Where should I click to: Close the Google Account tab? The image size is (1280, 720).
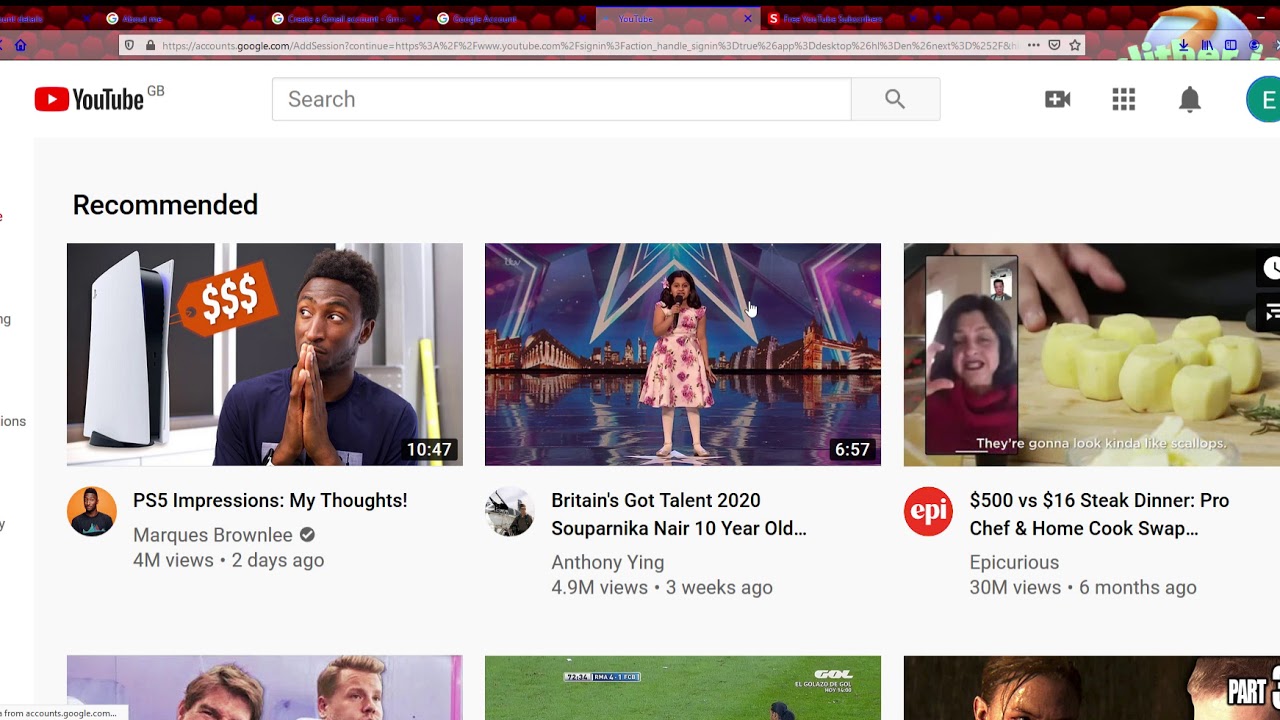pos(582,18)
